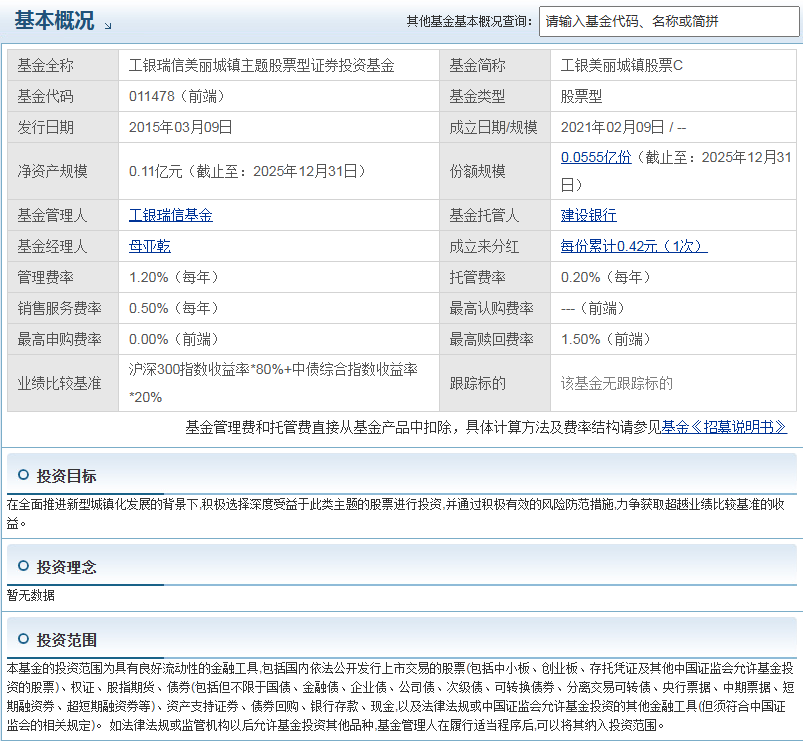Image resolution: width=803 pixels, height=741 pixels.
Task: Click the max subscription fee value ---(前端)
Action: [x=593, y=308]
